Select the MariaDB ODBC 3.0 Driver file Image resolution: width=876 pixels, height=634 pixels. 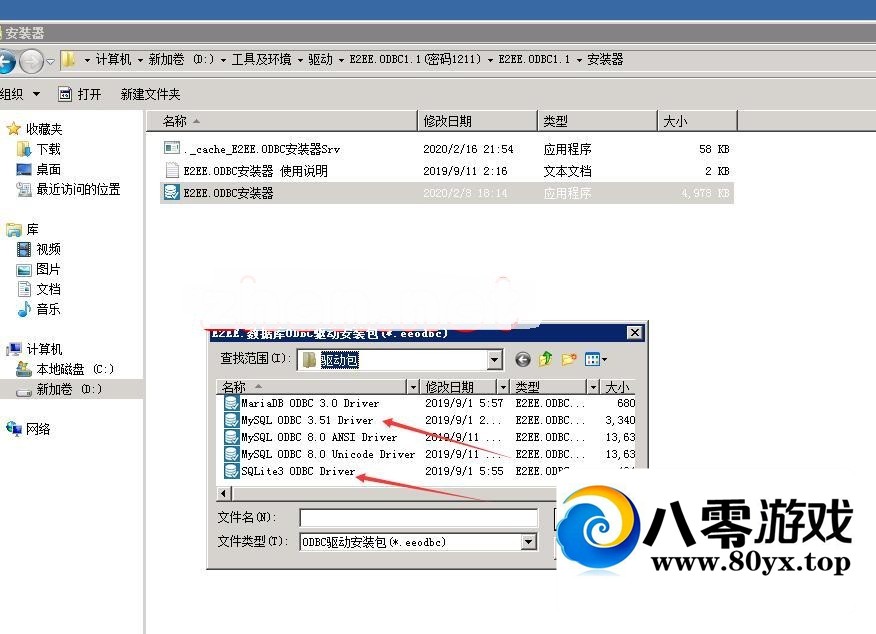click(x=309, y=403)
